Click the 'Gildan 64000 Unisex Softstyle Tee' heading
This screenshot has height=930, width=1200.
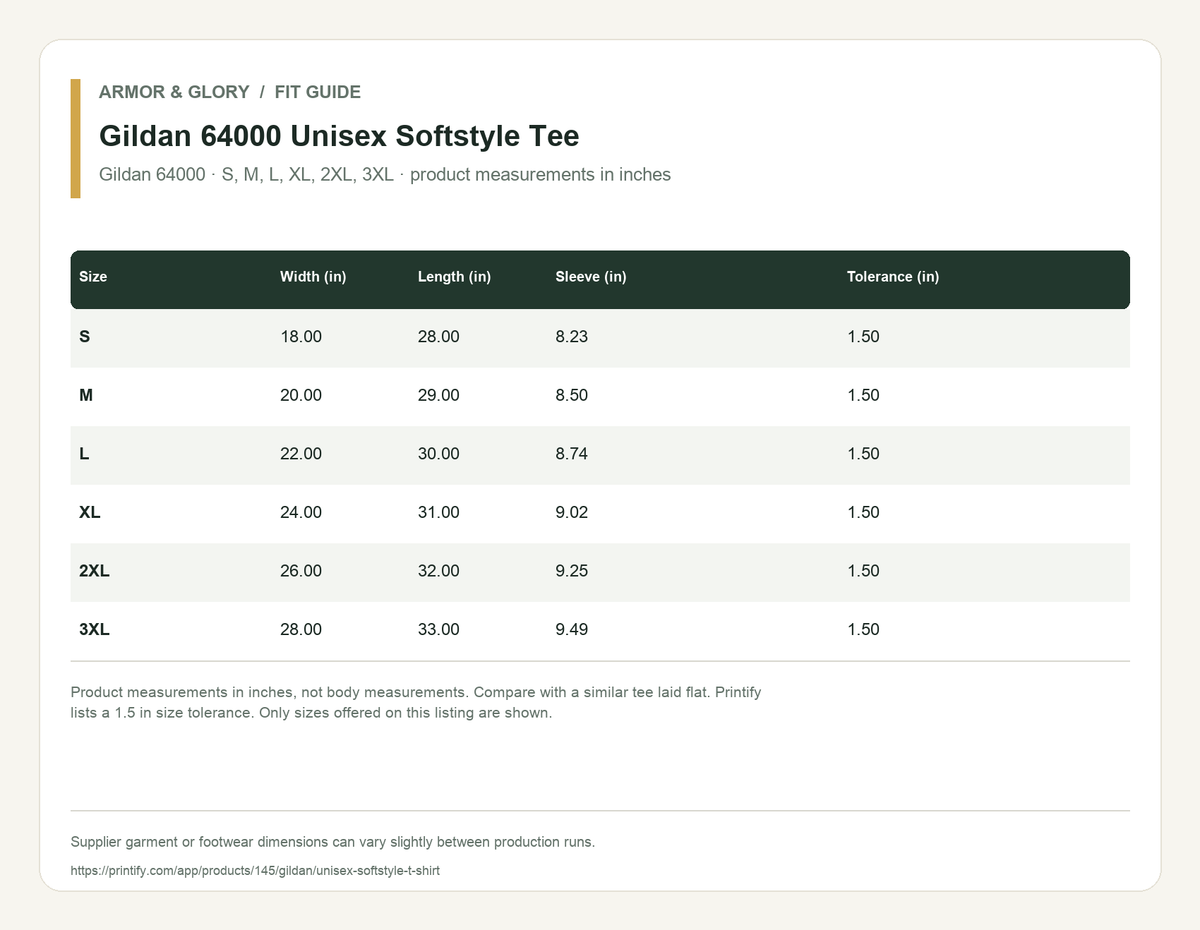pos(339,136)
